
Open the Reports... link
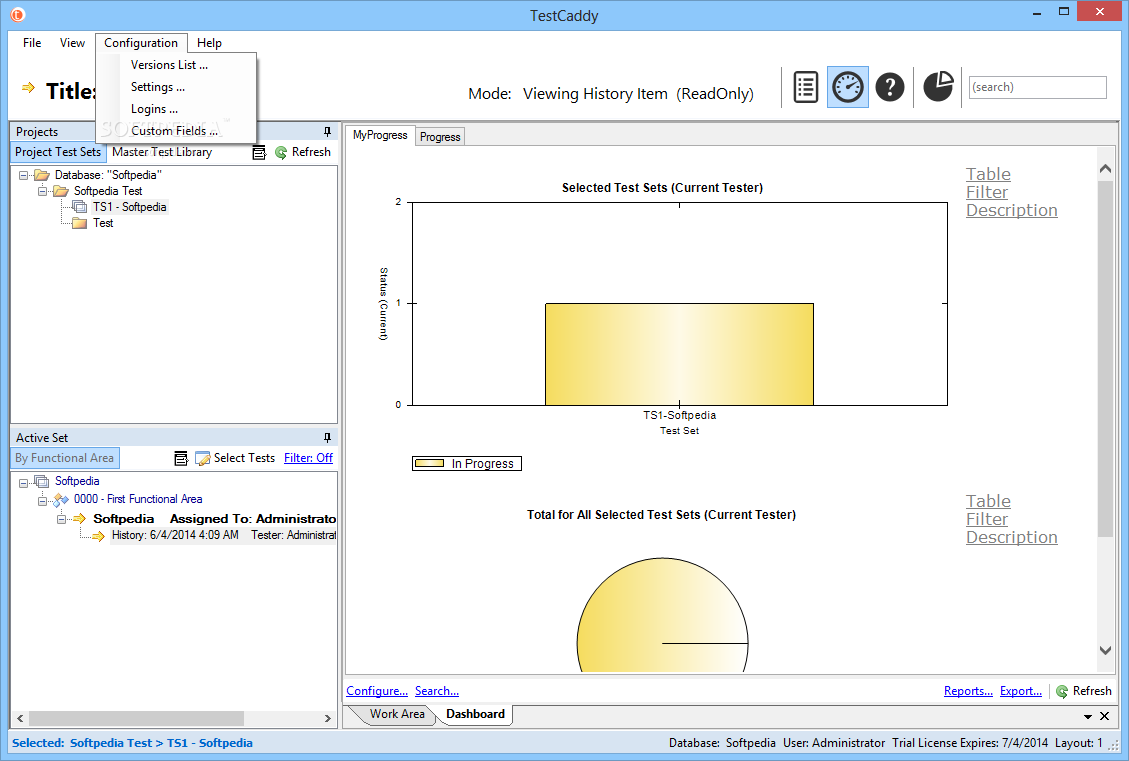pyautogui.click(x=968, y=691)
